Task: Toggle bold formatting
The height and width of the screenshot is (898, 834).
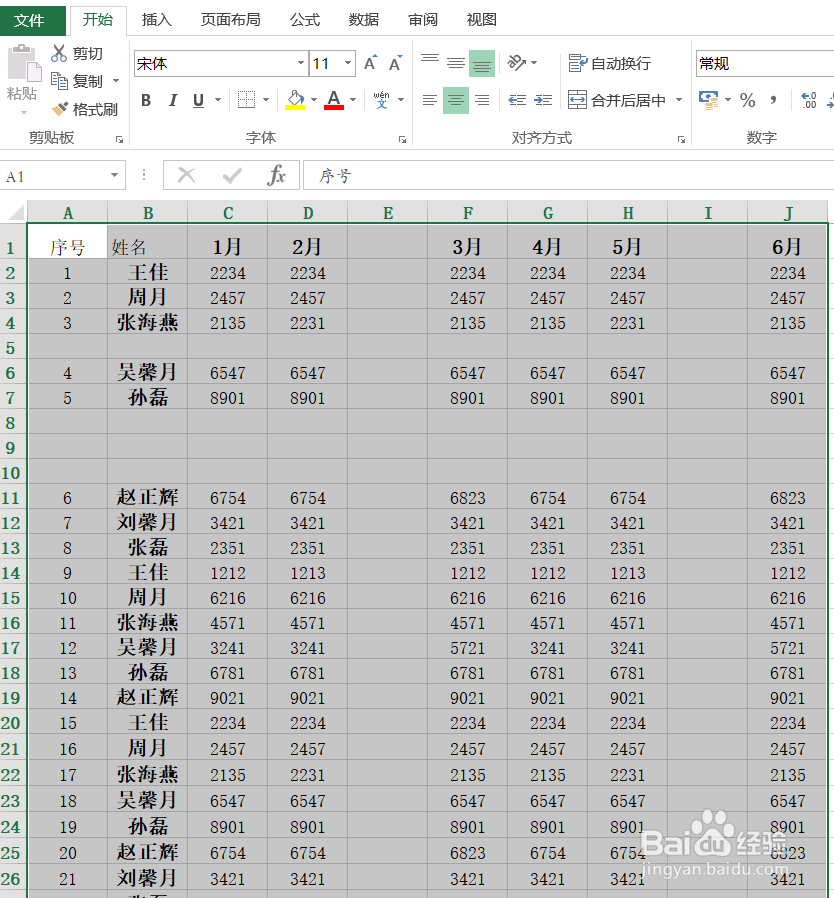Action: click(145, 100)
